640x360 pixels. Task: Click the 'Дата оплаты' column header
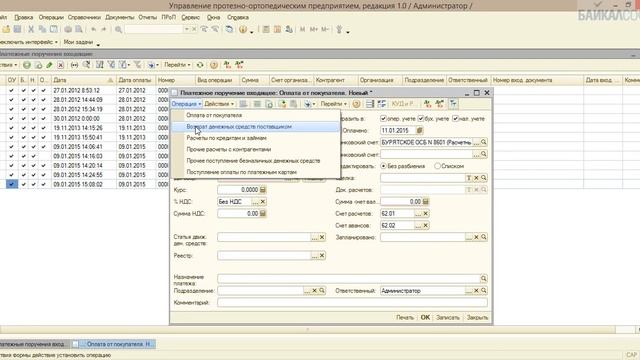click(136, 80)
